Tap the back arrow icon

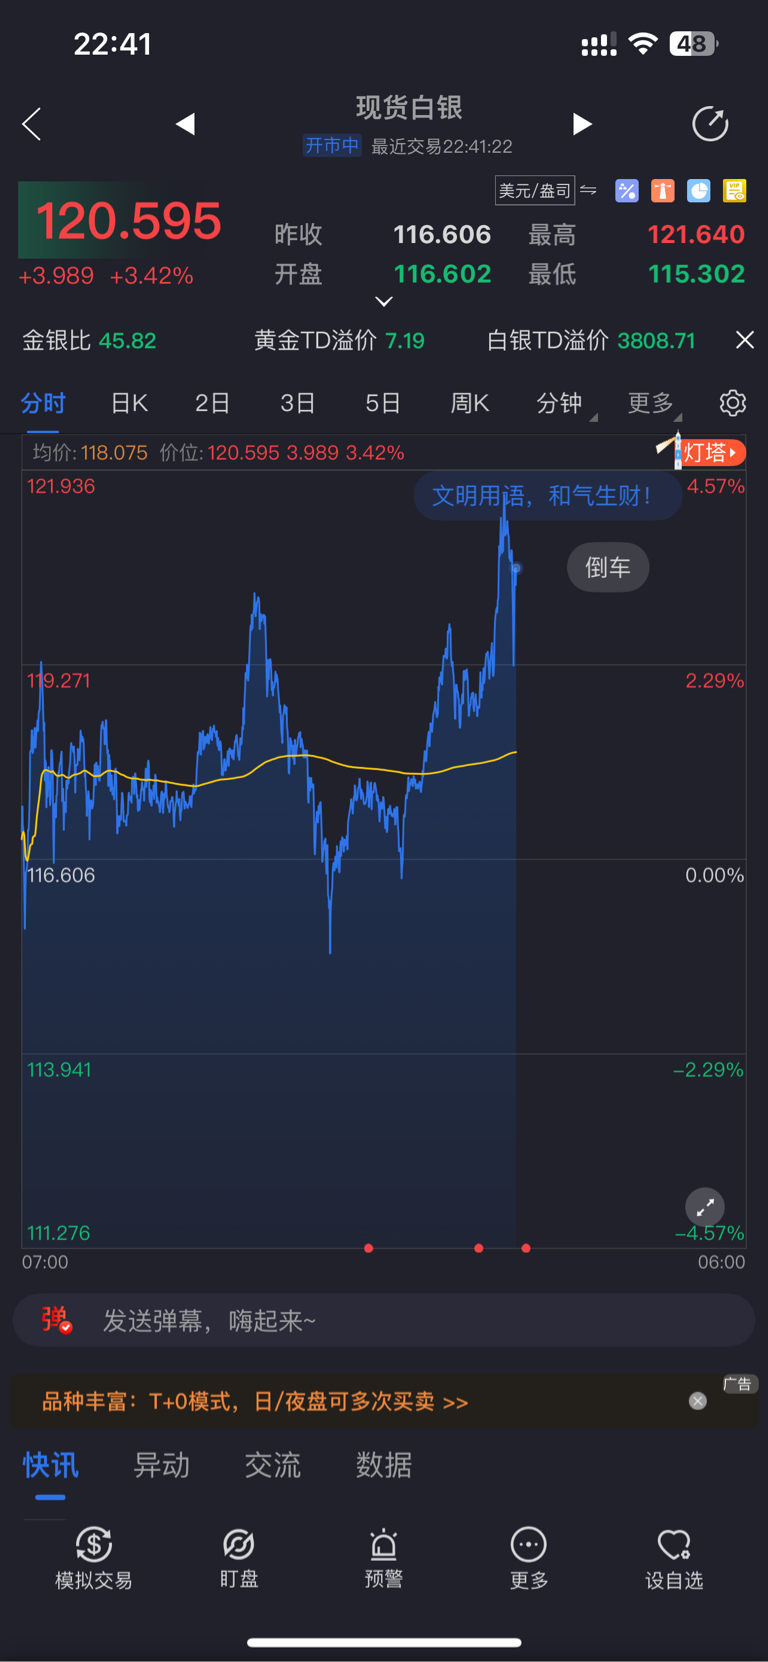pos(32,124)
